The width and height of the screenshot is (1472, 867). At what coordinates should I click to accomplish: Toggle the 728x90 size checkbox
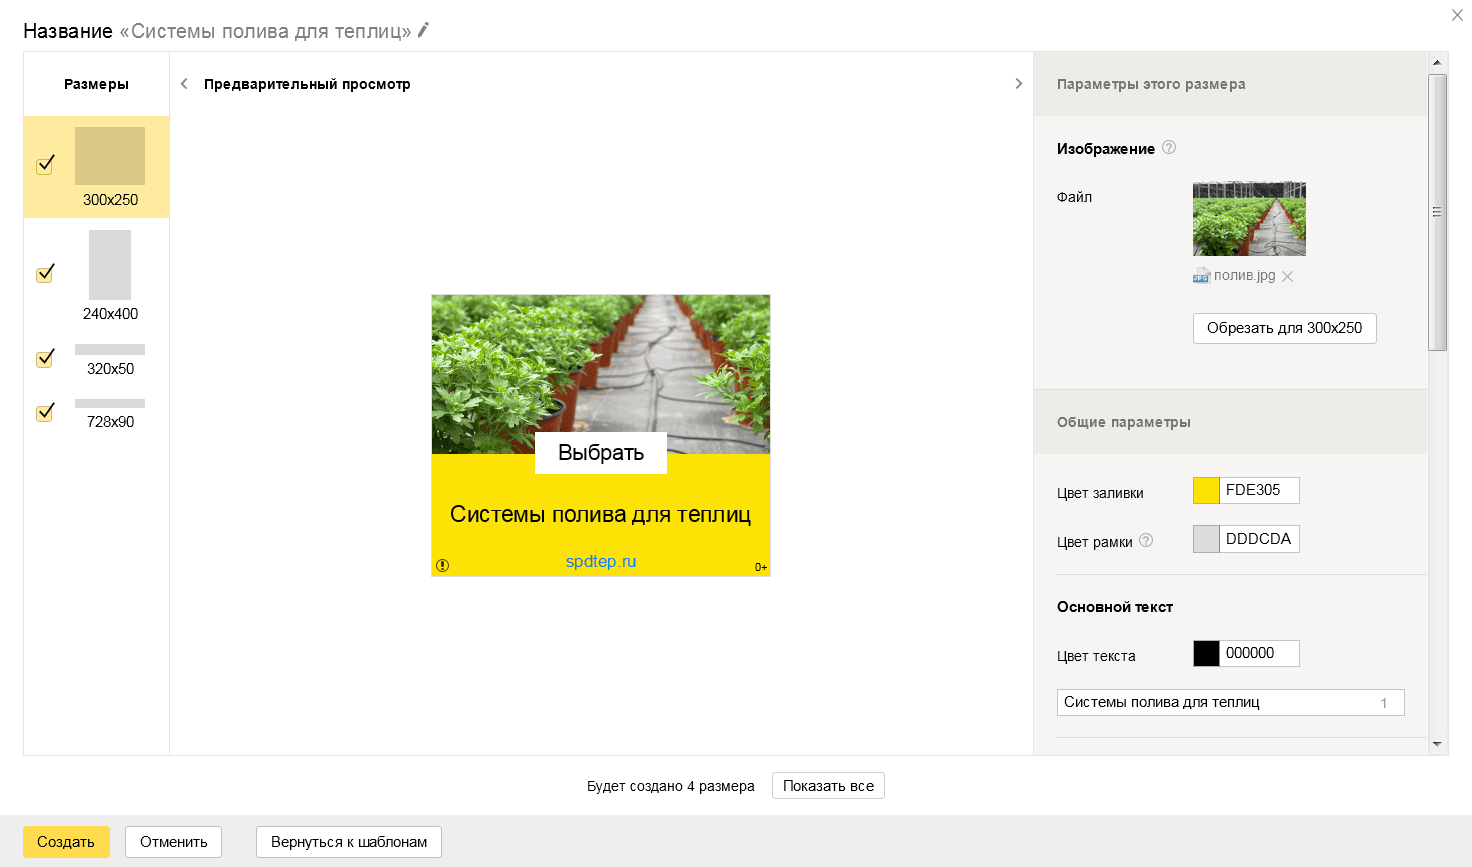[x=45, y=412]
